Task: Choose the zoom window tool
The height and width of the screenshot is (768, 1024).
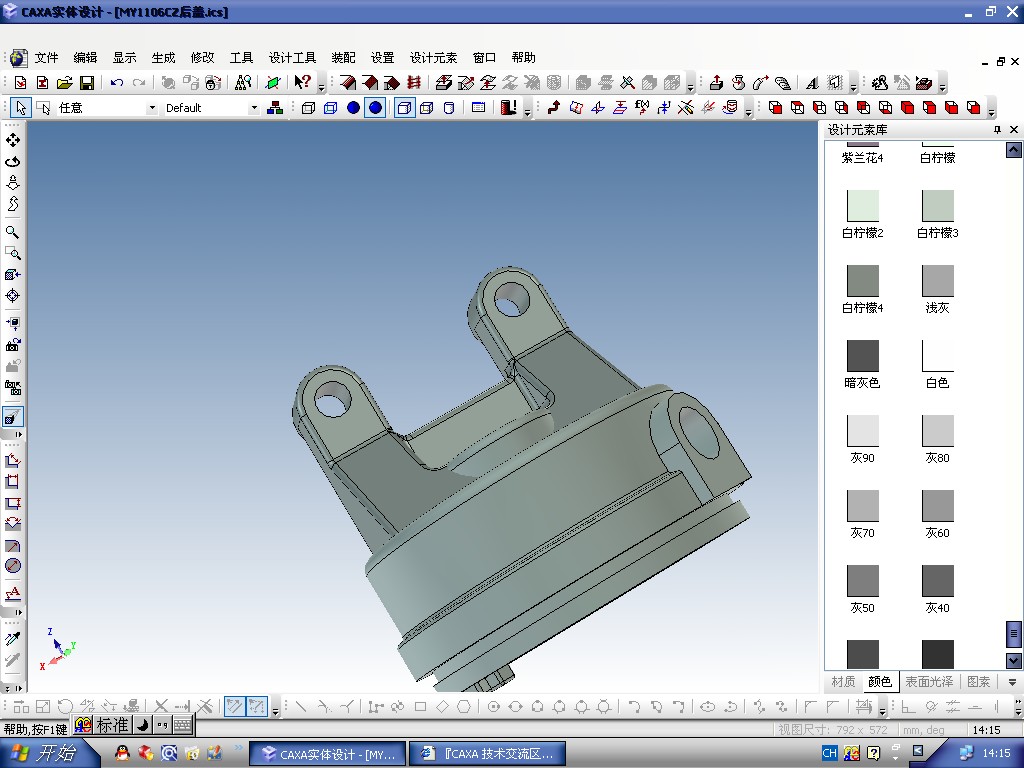Action: pyautogui.click(x=12, y=253)
